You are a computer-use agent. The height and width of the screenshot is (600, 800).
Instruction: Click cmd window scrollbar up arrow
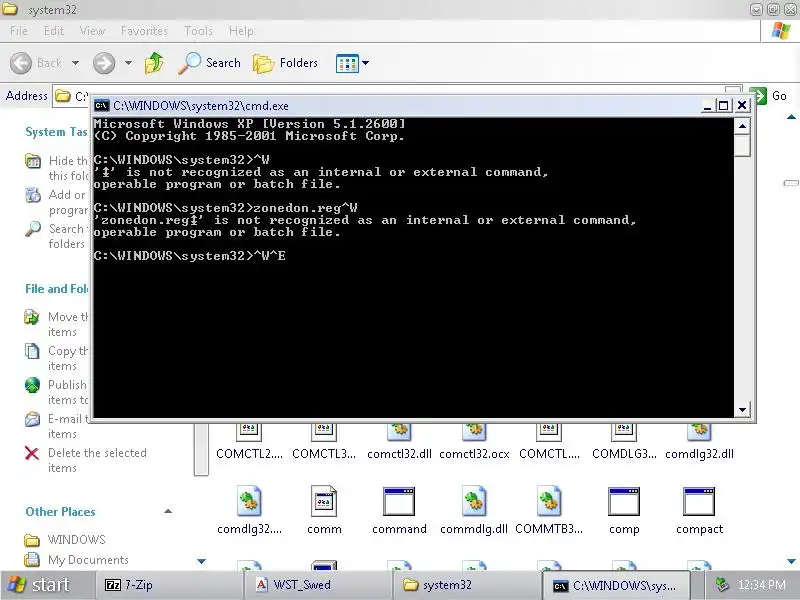(742, 126)
